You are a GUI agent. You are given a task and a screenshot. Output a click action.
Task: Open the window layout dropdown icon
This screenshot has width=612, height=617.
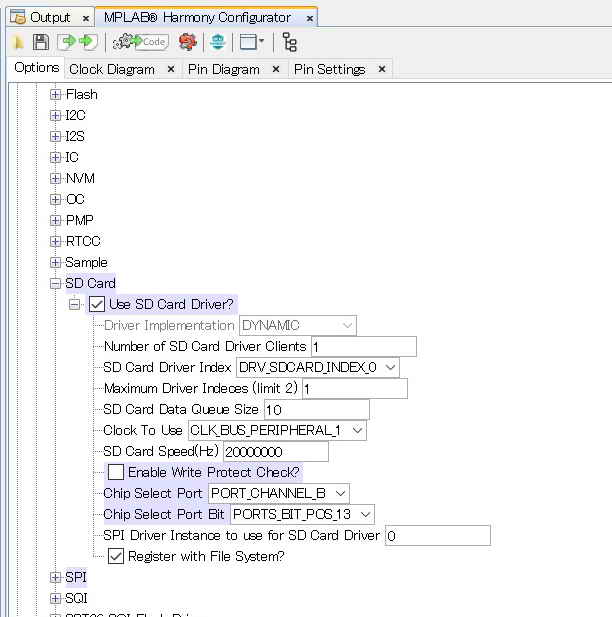pyautogui.click(x=252, y=42)
